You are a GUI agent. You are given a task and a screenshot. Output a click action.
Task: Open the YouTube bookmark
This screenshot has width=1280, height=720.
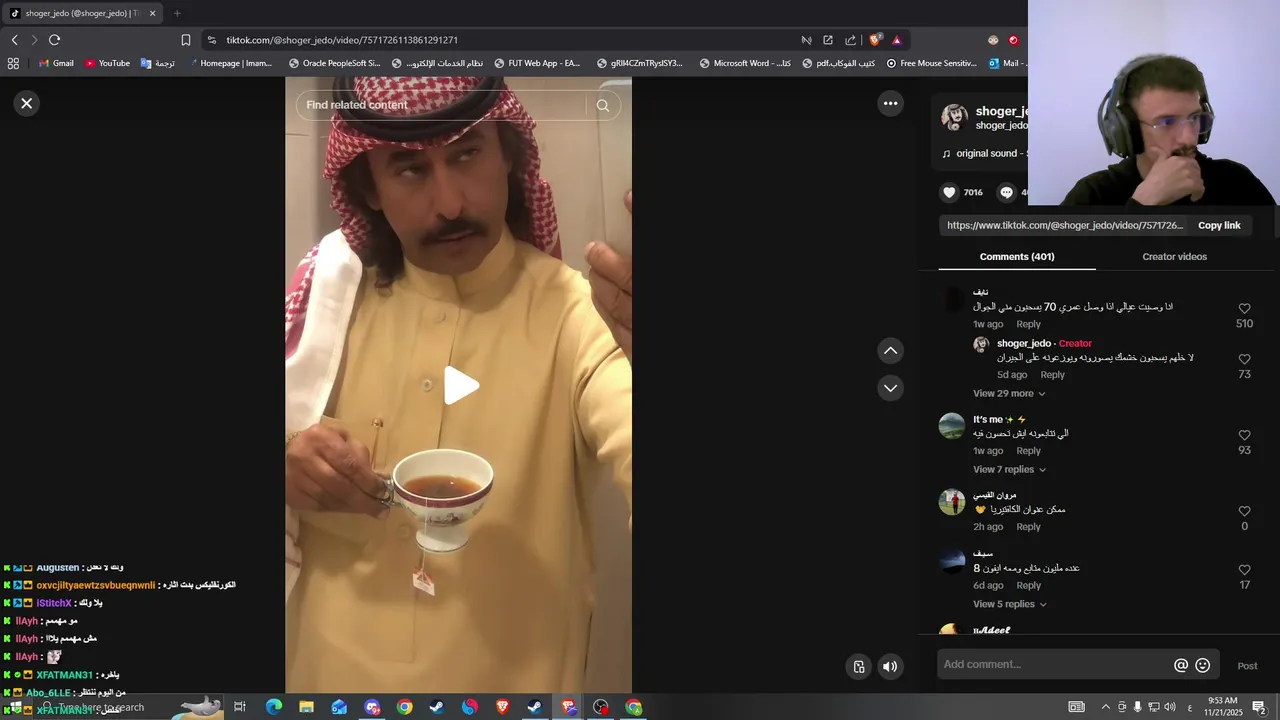107,63
